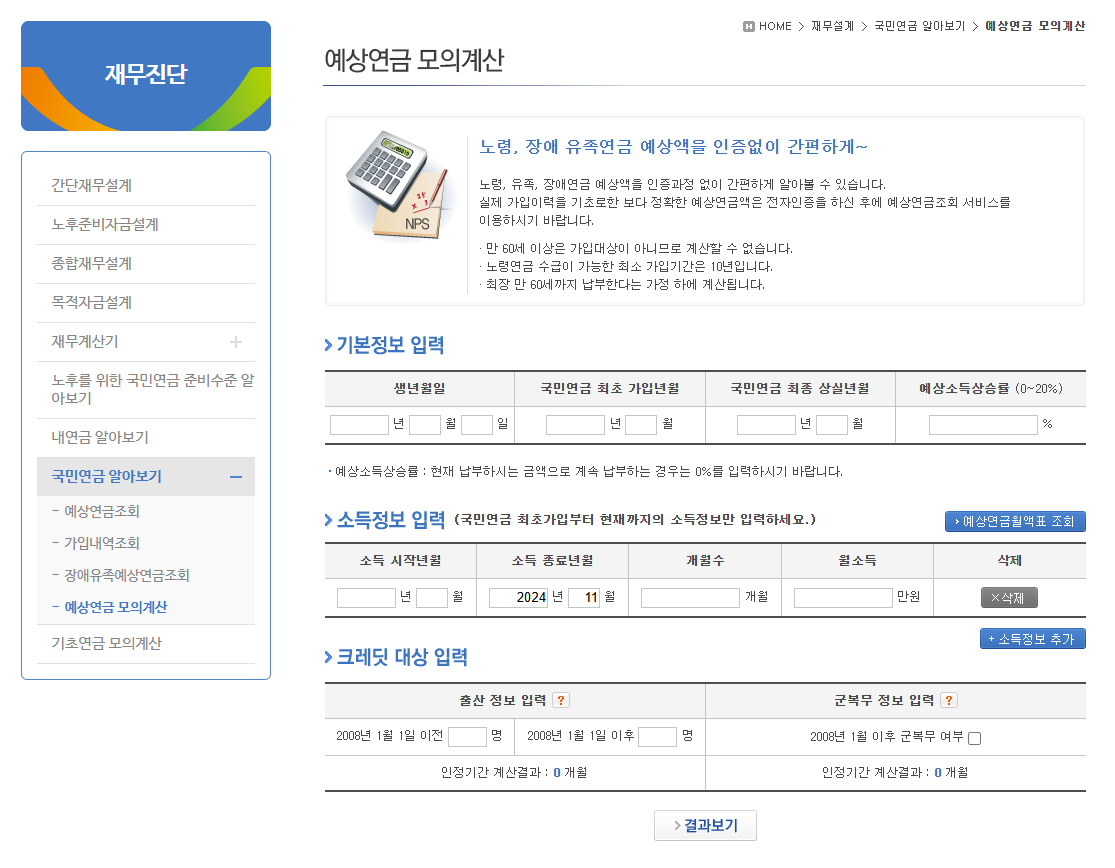The height and width of the screenshot is (868, 1115).
Task: Click the help icon beside 출산 정보 입력
Action: pos(561,700)
